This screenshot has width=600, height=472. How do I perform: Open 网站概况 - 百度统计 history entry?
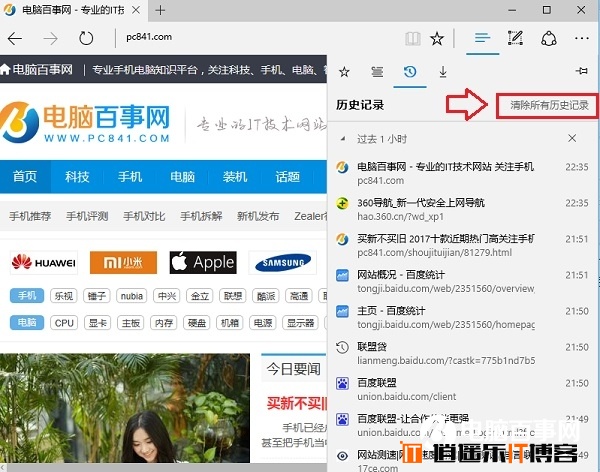coord(463,281)
